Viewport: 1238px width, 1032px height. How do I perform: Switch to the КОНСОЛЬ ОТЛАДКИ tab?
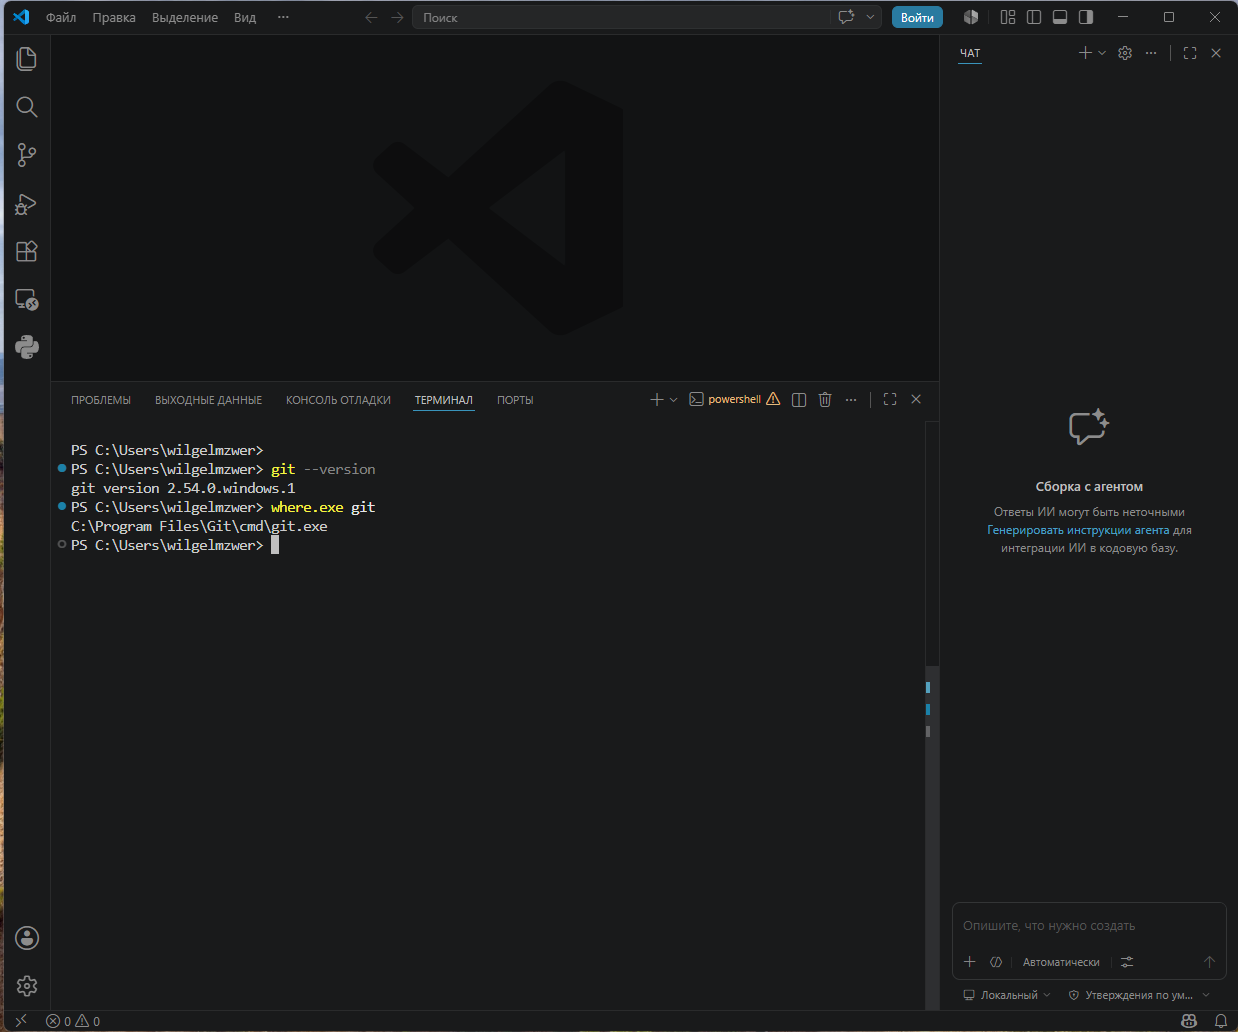coord(338,400)
